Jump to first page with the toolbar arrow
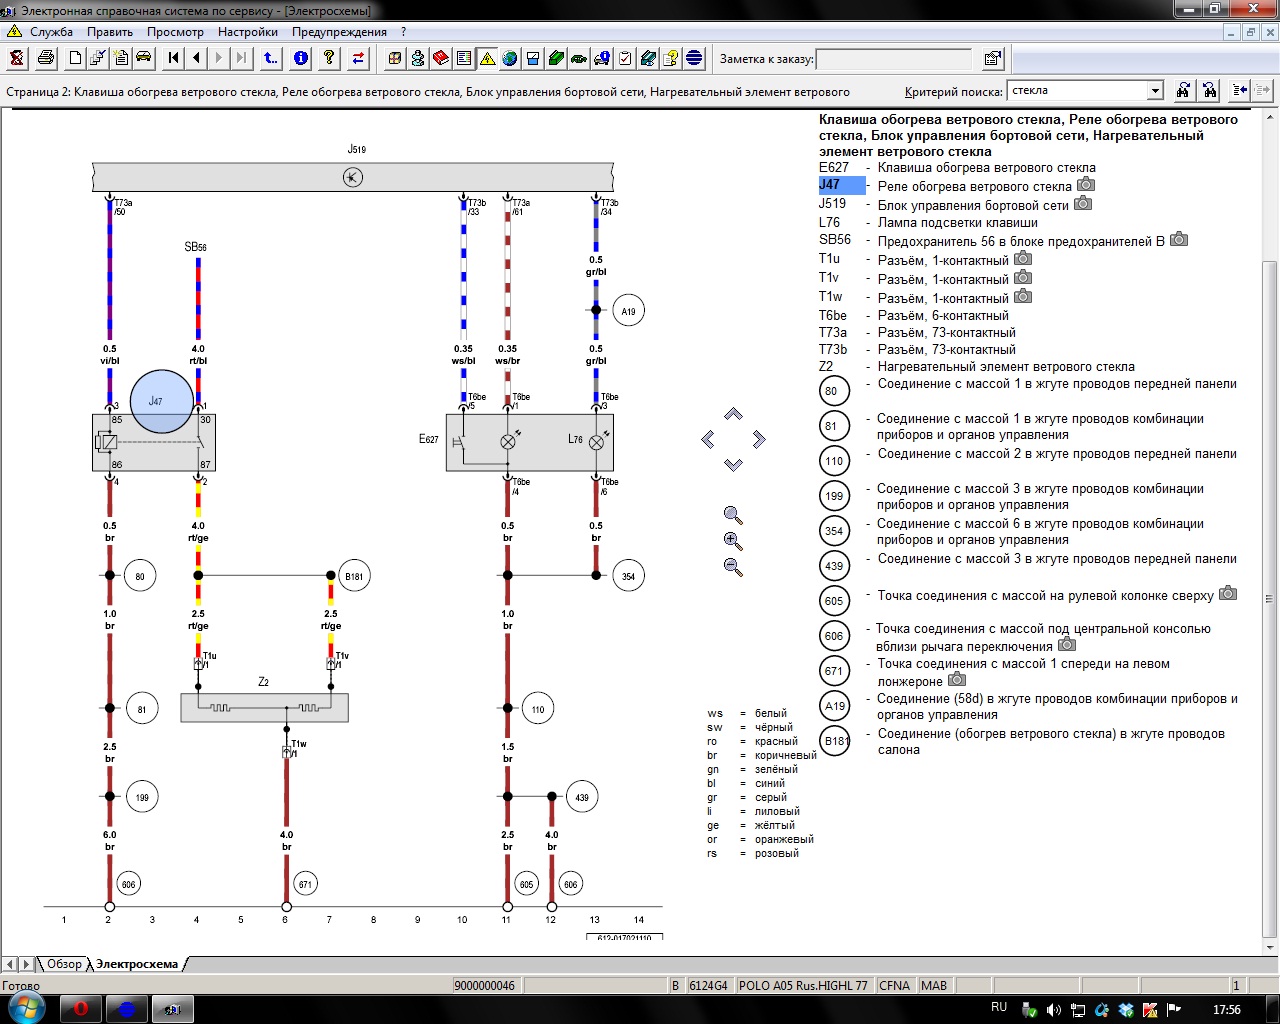This screenshot has height=1024, width=1280. point(174,58)
